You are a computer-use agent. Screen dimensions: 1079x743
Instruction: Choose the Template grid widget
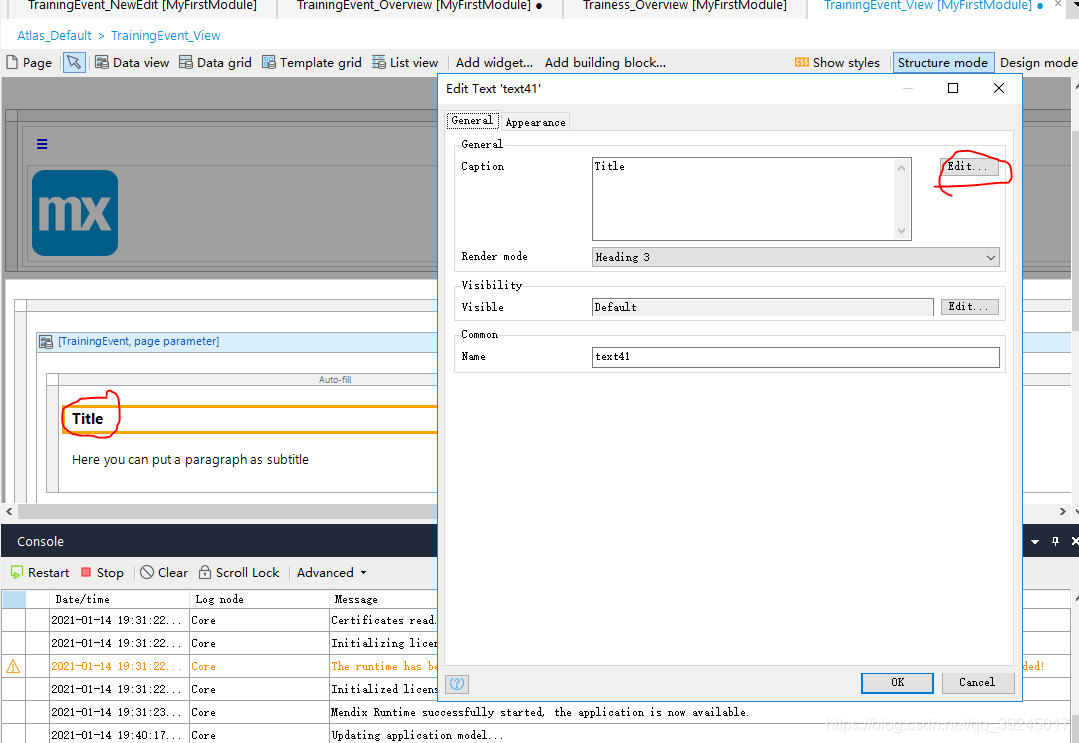(x=311, y=62)
